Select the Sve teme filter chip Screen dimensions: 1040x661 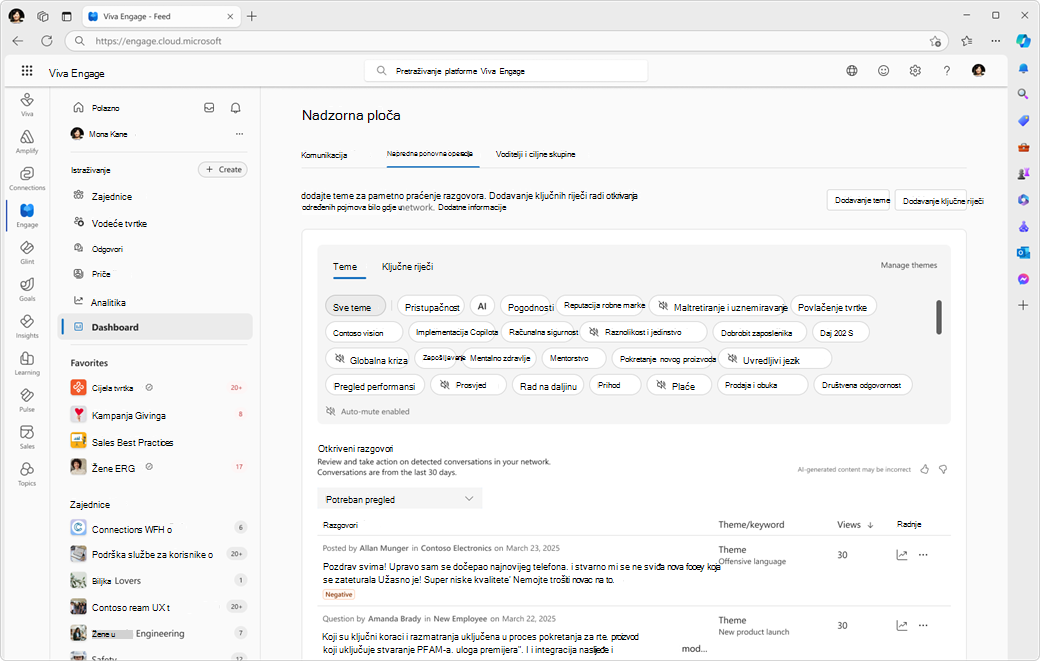356,306
